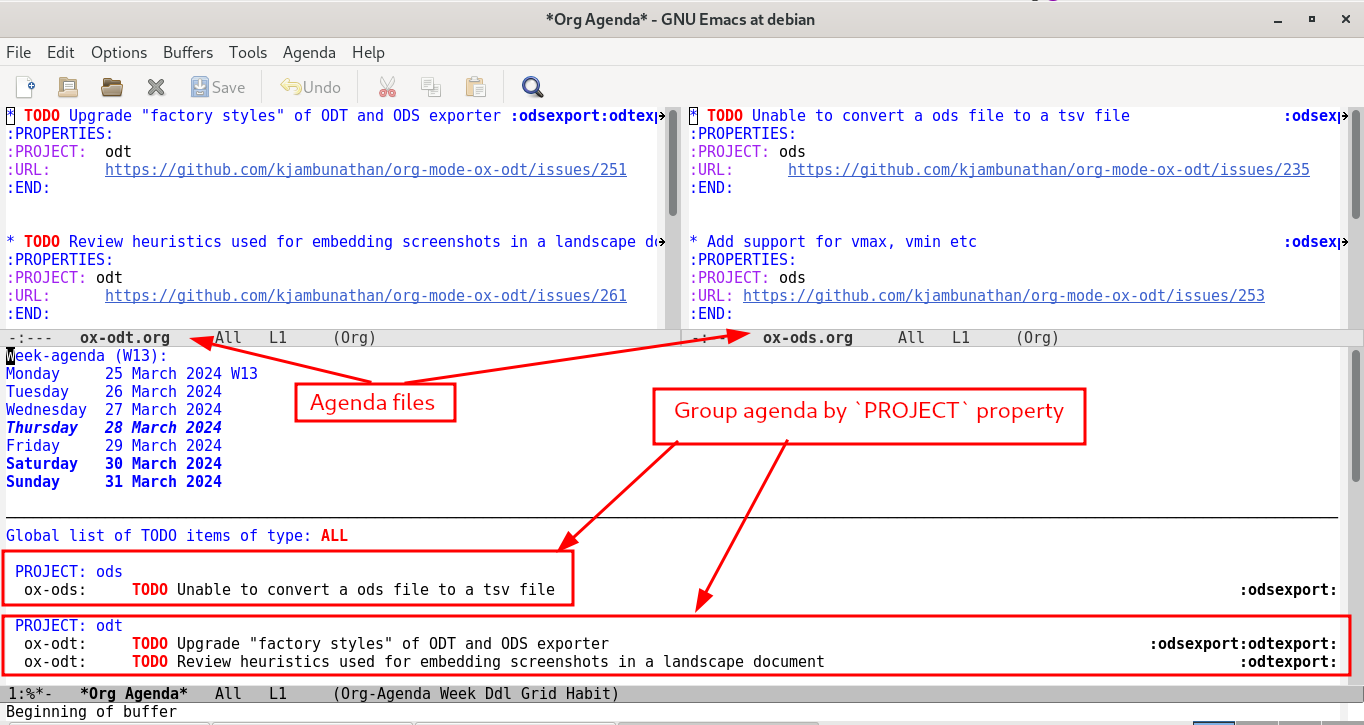Click the New file toolbar icon

pyautogui.click(x=26, y=87)
